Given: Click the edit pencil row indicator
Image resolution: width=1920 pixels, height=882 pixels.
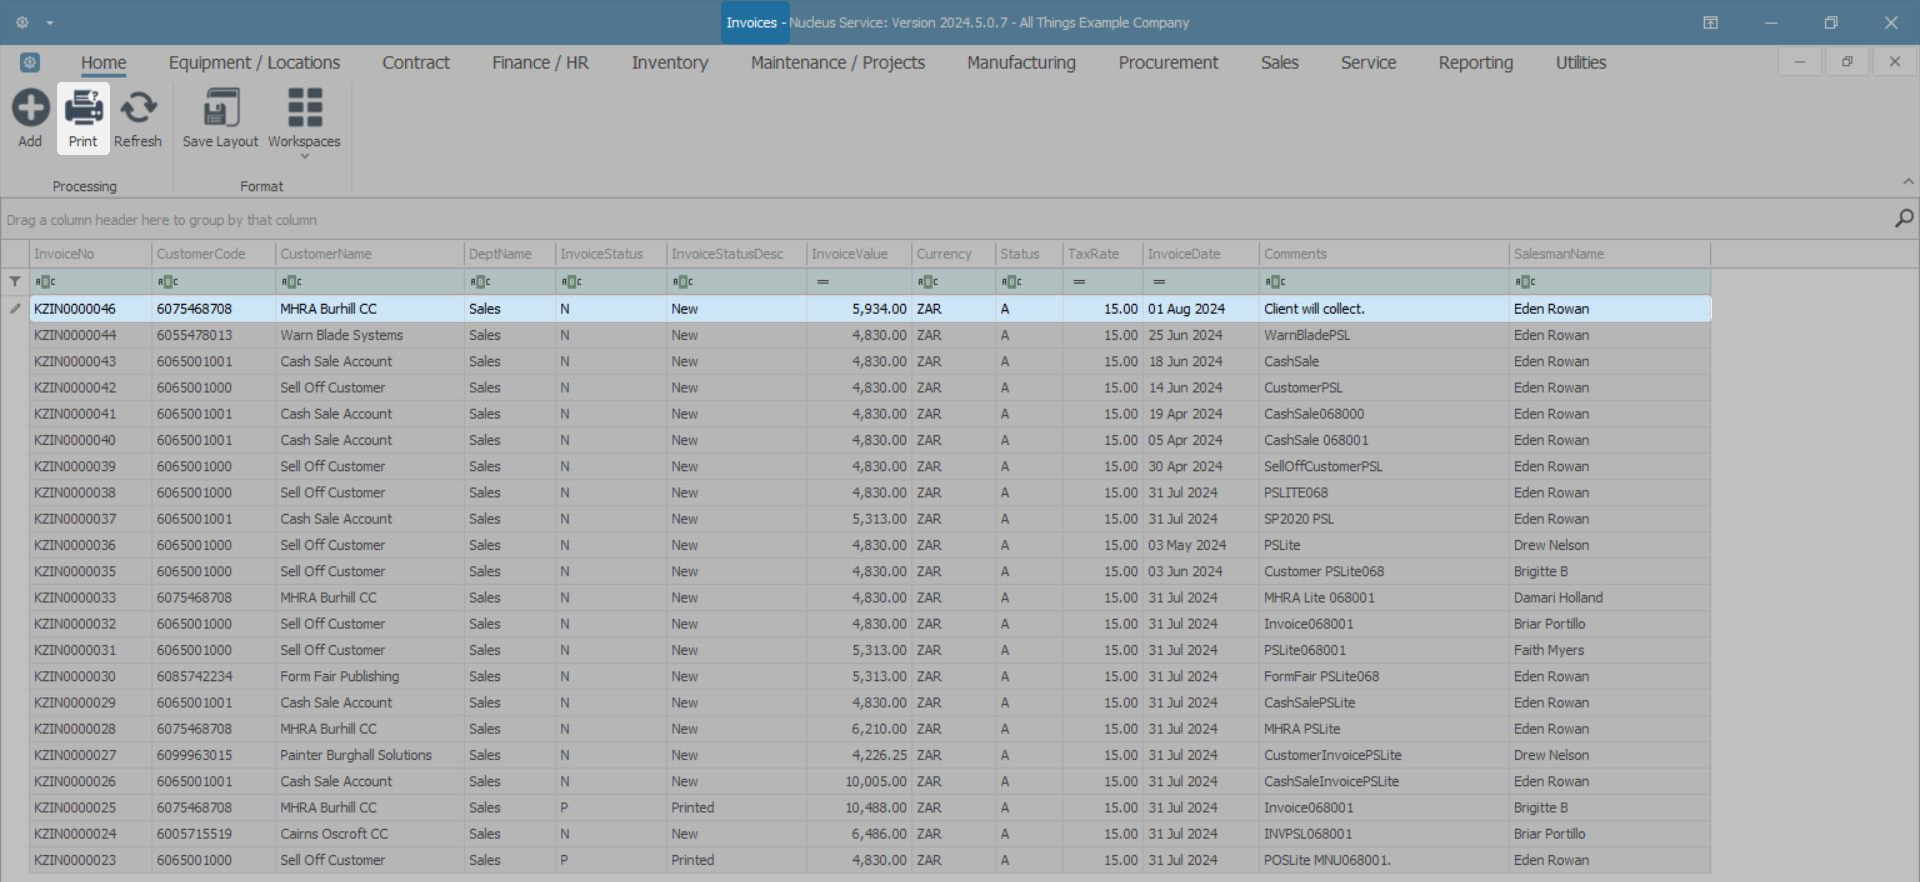Looking at the screenshot, I should click(15, 309).
